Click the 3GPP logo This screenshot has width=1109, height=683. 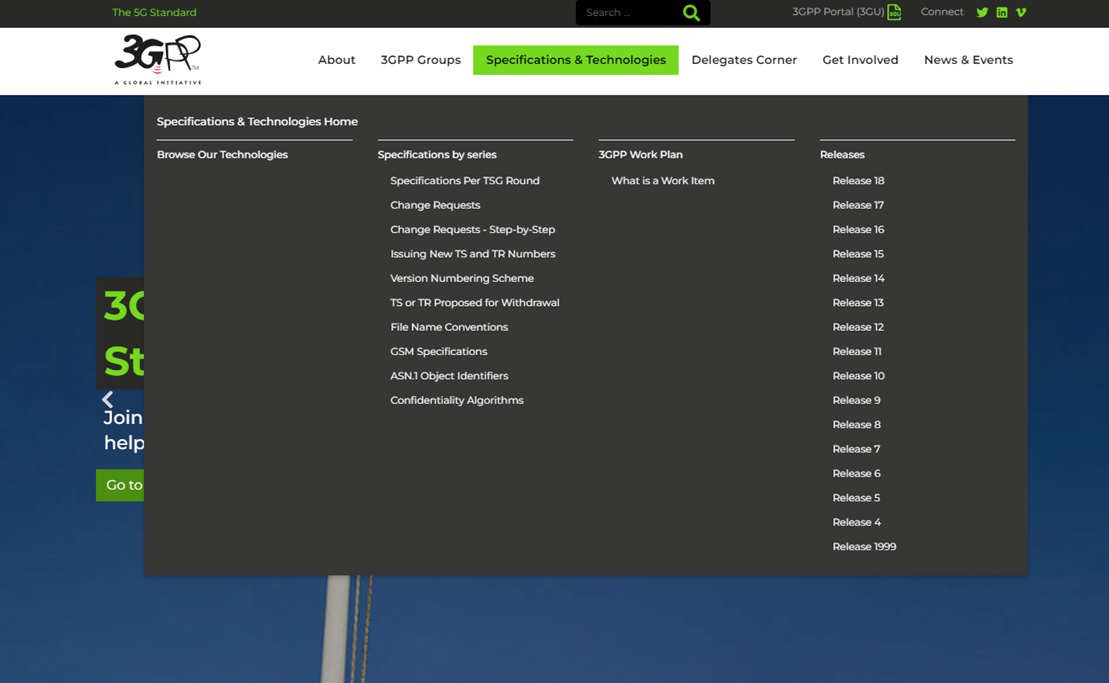[x=158, y=59]
